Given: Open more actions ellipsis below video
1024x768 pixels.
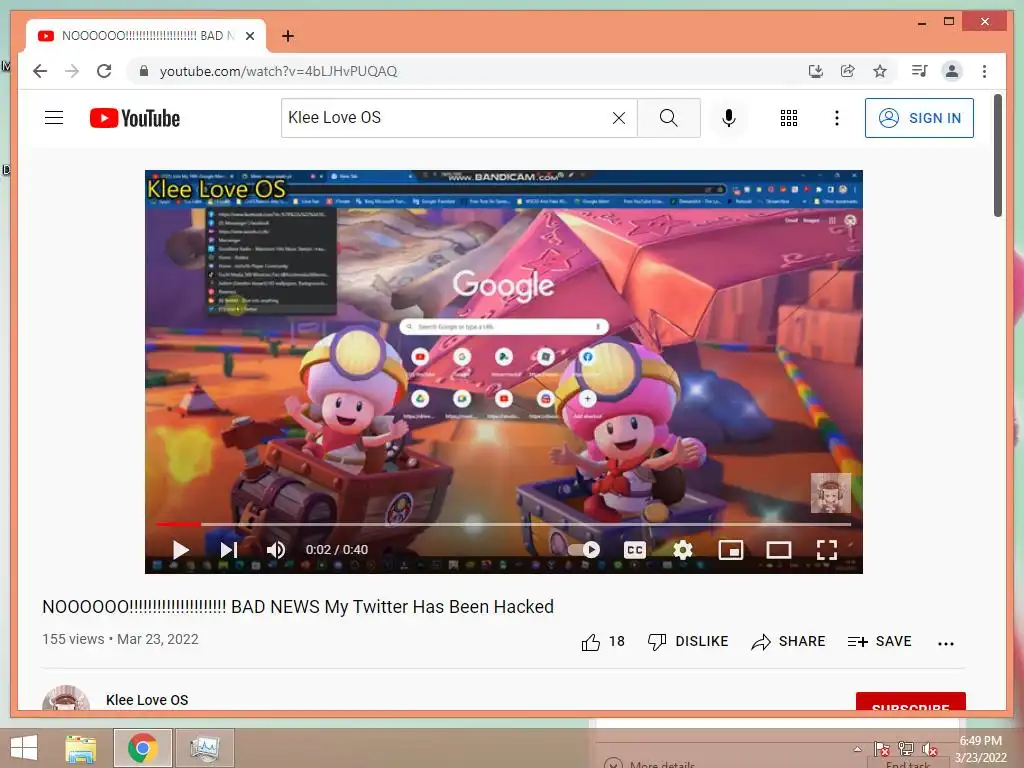Looking at the screenshot, I should pyautogui.click(x=946, y=643).
